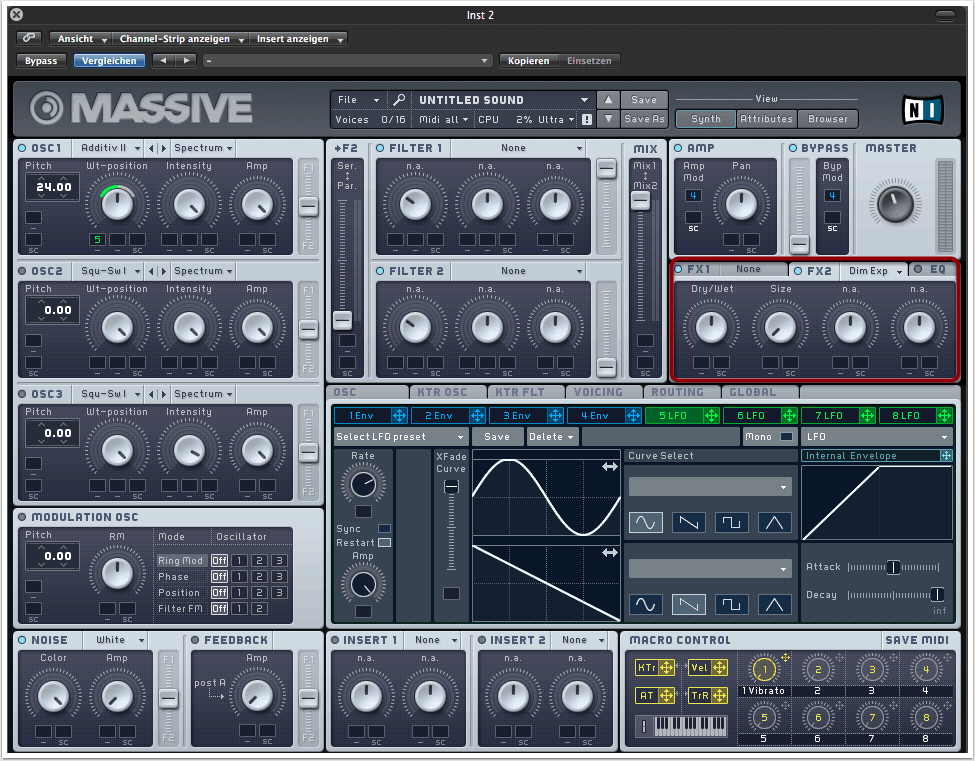The height and width of the screenshot is (761, 975).
Task: Select the triangle wave shape in the lower curve row
Action: [774, 604]
